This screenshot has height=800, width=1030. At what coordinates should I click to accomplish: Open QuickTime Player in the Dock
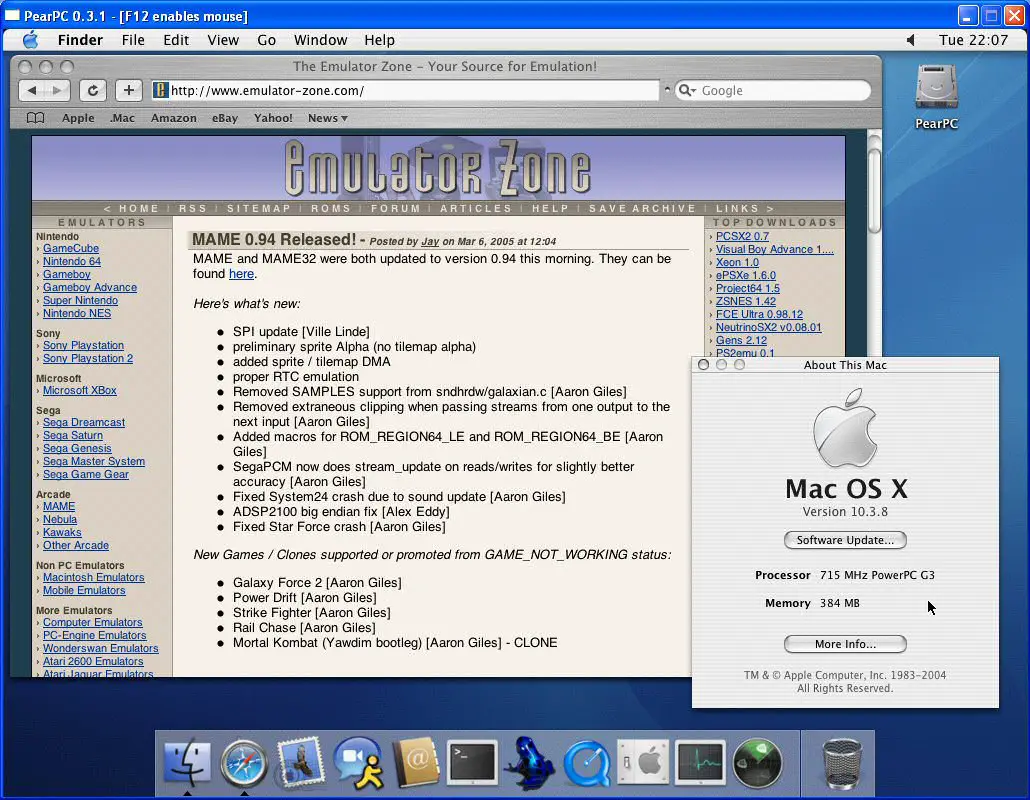[x=587, y=763]
